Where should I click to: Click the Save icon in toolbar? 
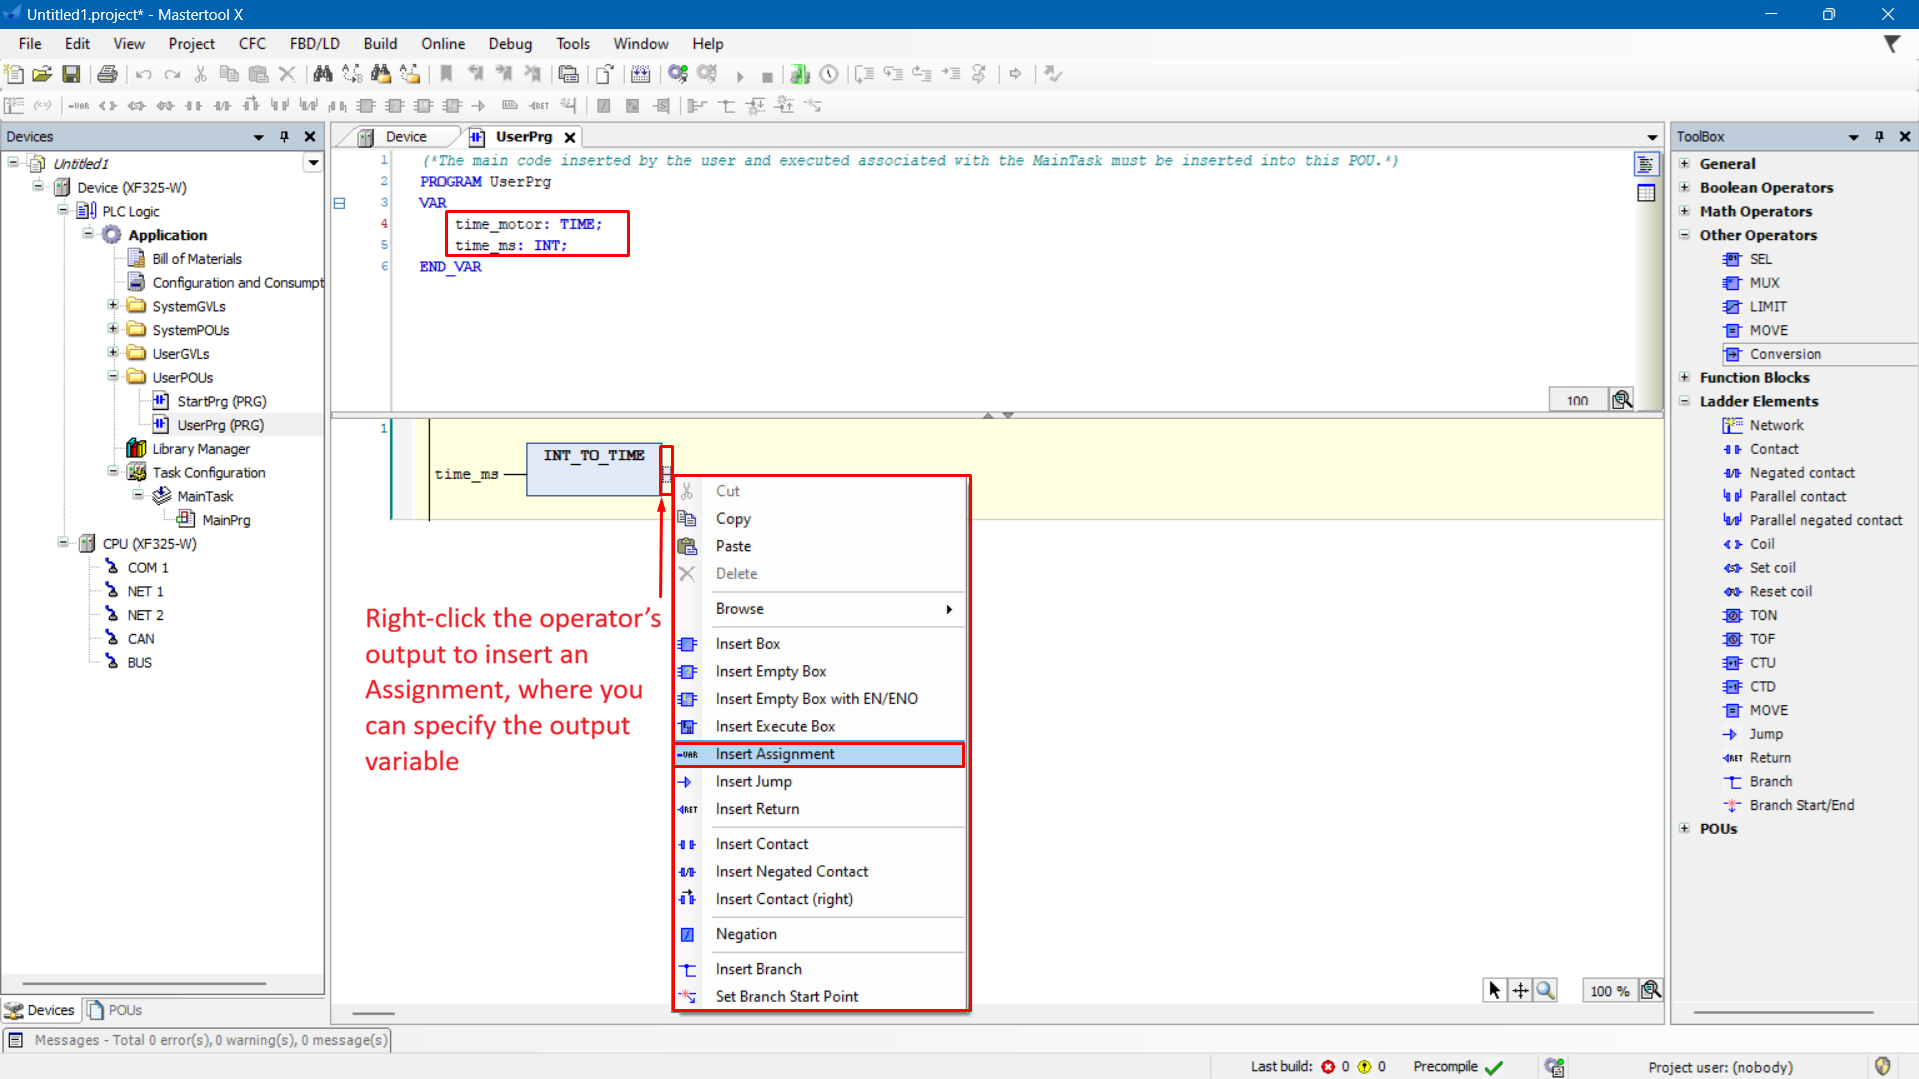[71, 74]
